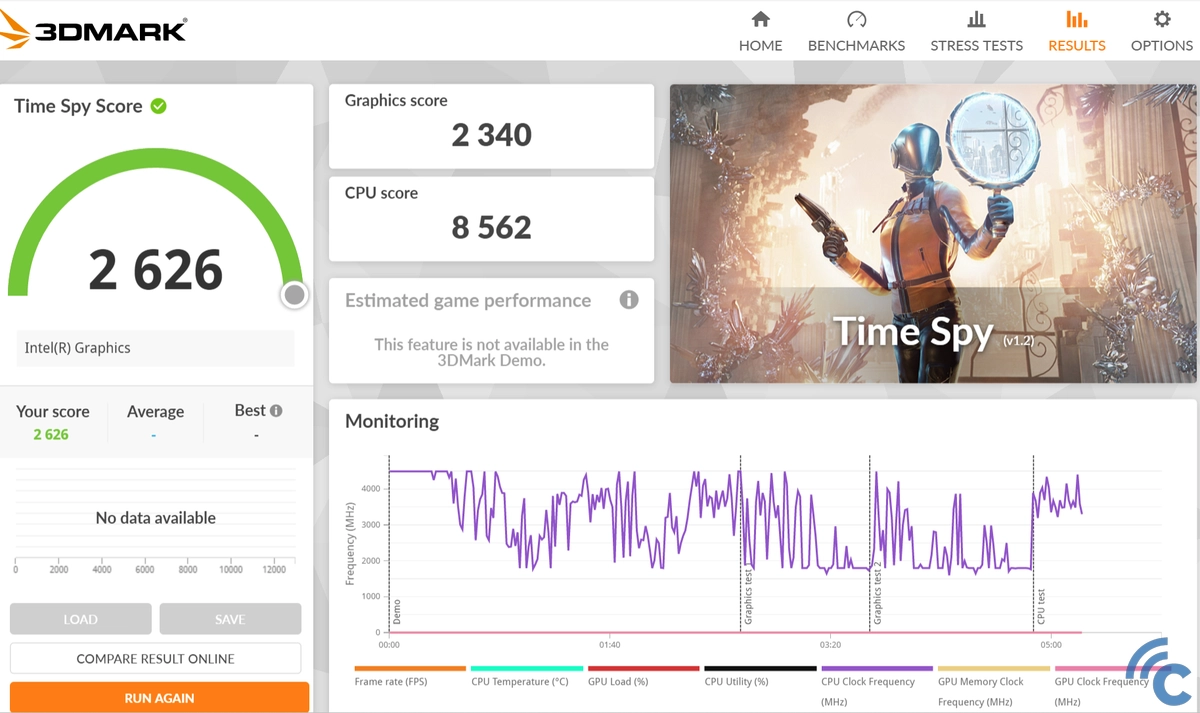Click the Home house icon

tap(760, 19)
